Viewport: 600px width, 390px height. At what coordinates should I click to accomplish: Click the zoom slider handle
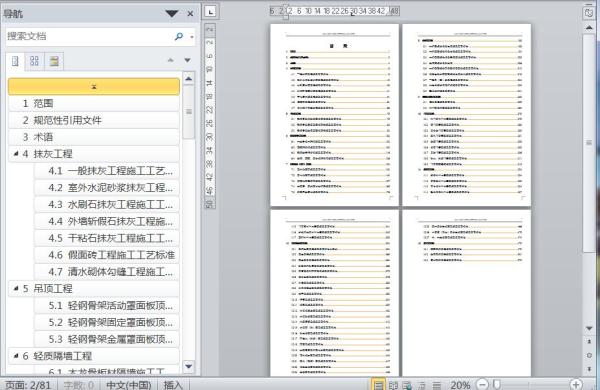pos(496,384)
